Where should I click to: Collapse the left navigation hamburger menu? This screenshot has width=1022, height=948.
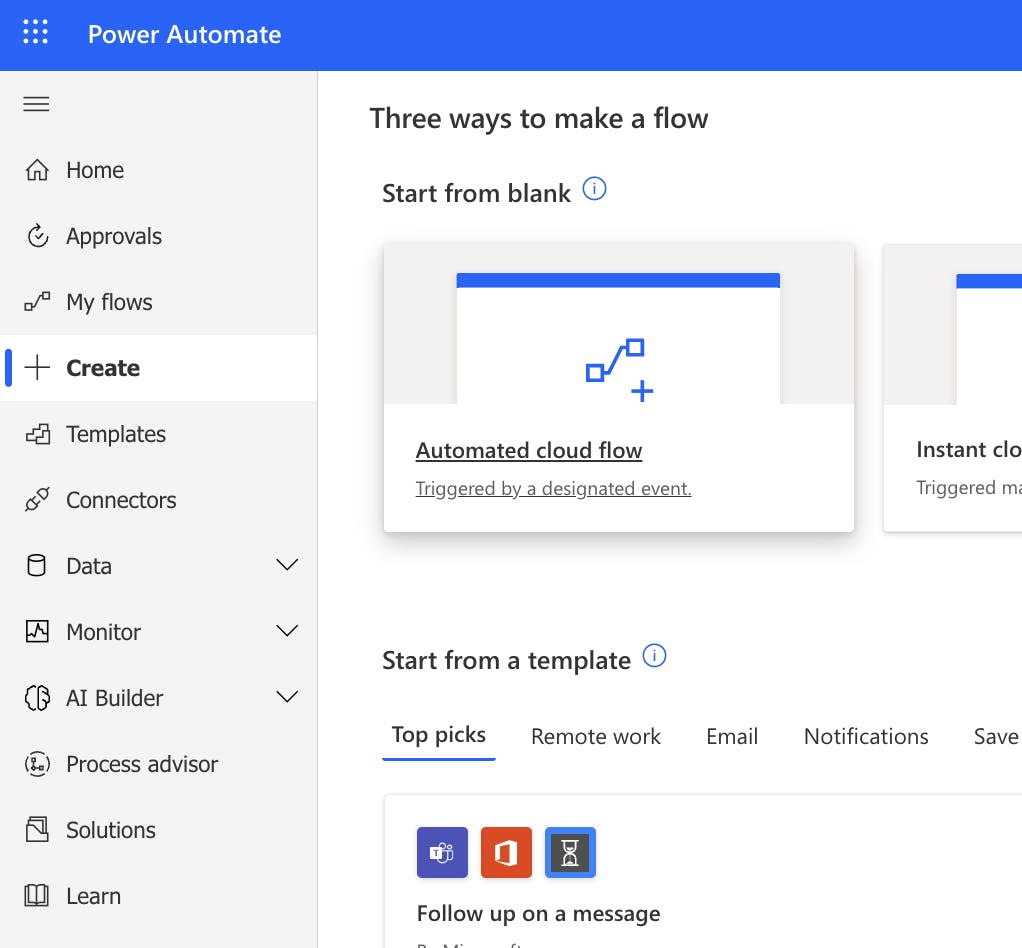(36, 104)
